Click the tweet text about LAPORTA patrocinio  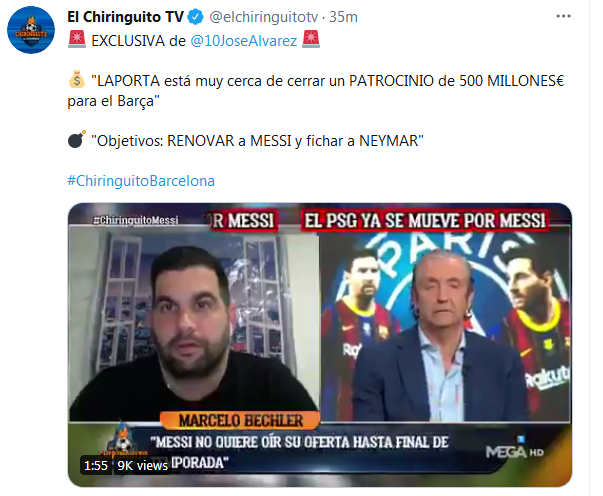(315, 91)
